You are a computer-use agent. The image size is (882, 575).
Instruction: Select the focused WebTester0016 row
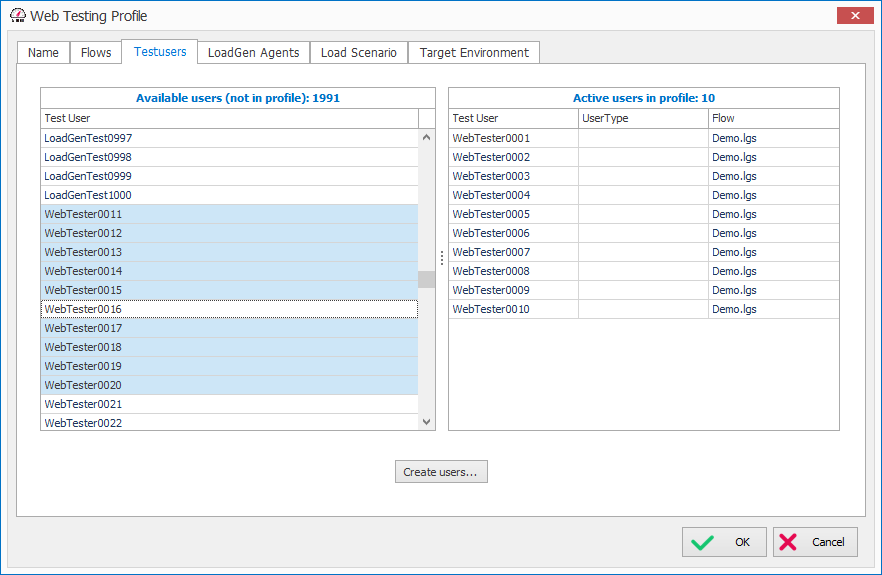click(x=230, y=309)
